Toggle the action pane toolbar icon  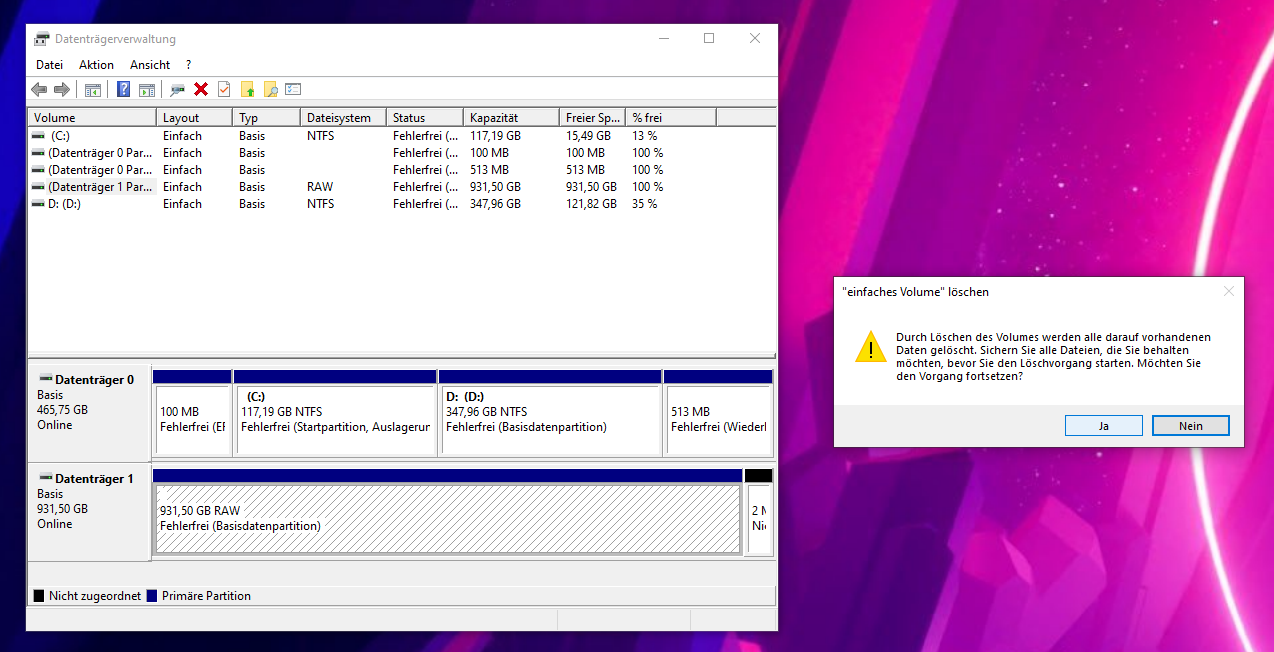147,89
